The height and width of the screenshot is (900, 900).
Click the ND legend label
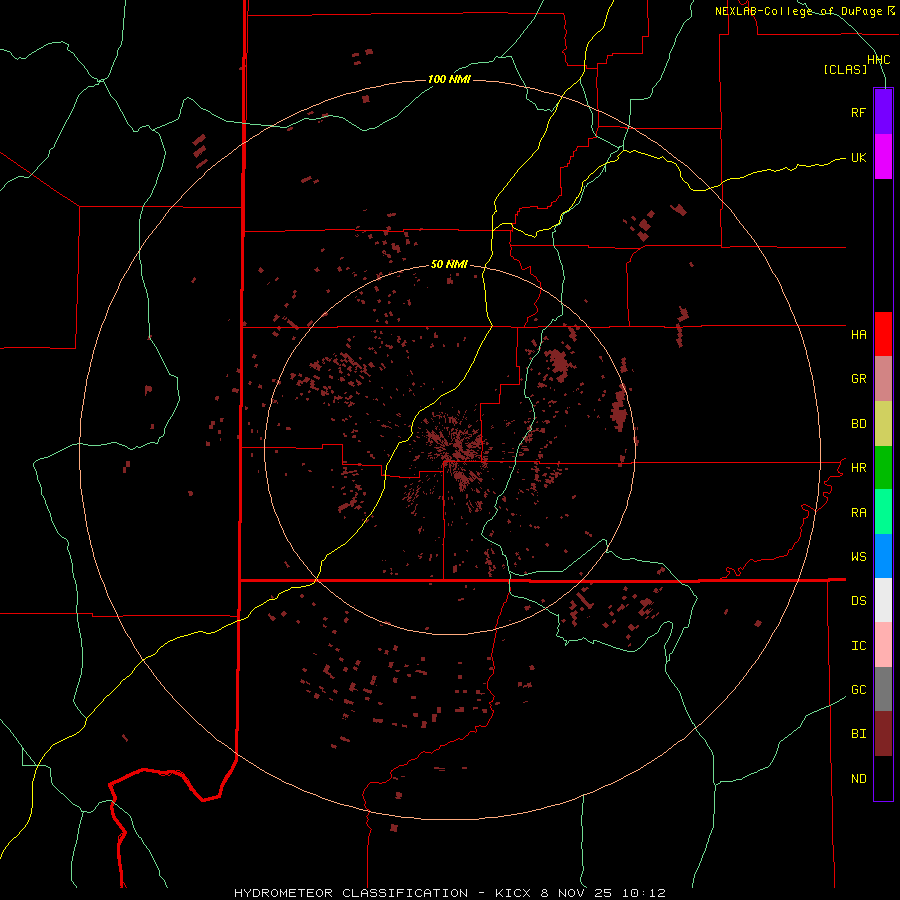[858, 779]
